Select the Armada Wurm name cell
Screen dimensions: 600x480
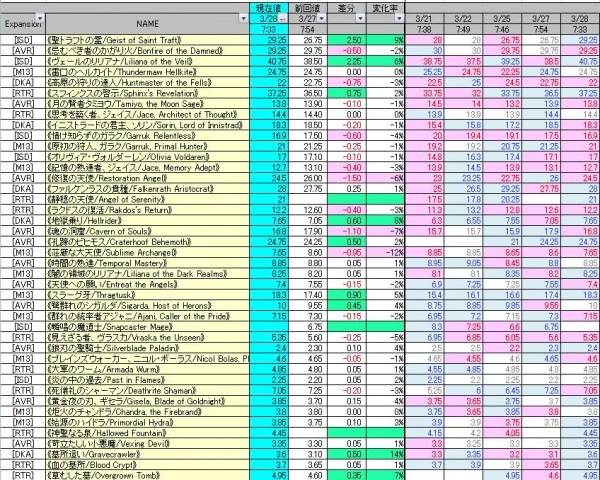coord(147,369)
